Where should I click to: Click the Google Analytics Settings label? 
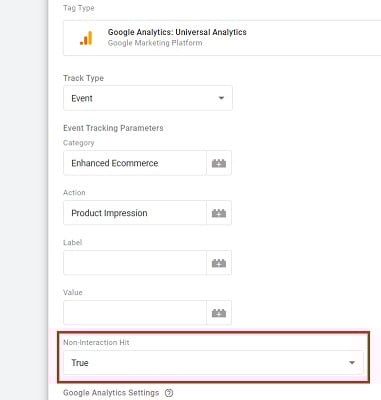[x=111, y=393]
